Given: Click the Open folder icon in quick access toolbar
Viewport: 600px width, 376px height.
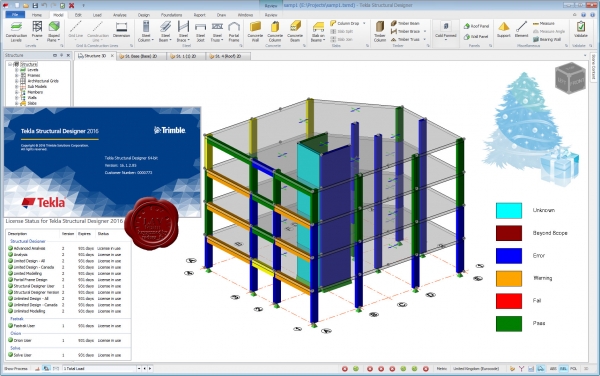Looking at the screenshot, I should coord(26,5).
